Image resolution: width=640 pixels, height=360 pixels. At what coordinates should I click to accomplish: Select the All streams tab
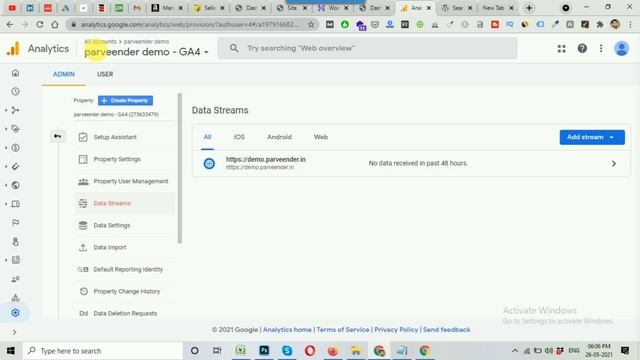coord(207,137)
